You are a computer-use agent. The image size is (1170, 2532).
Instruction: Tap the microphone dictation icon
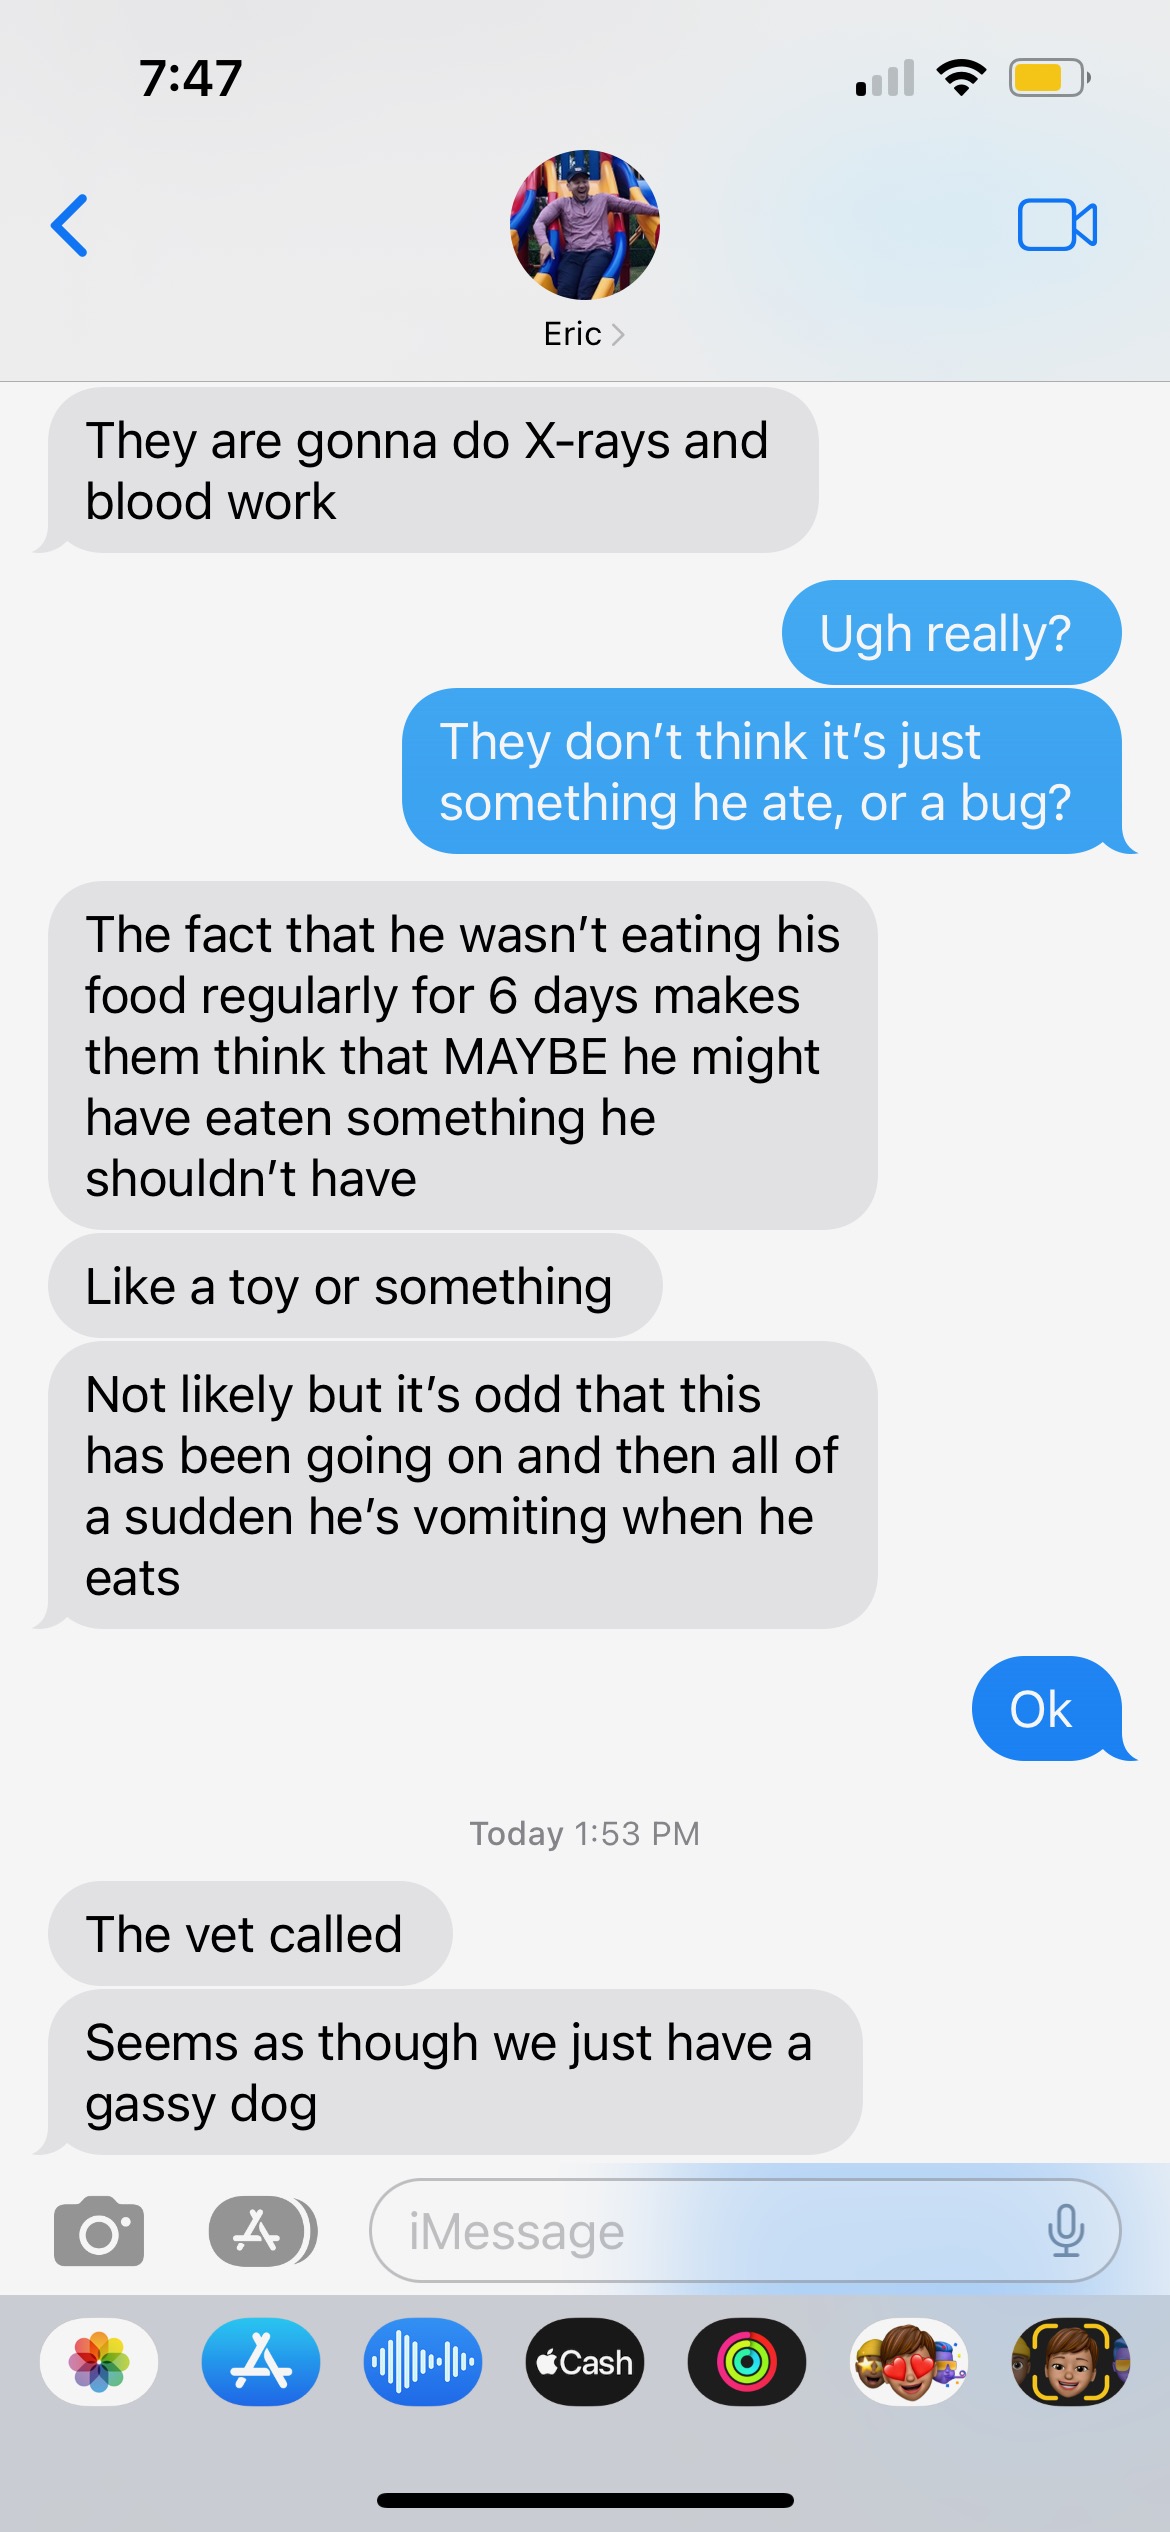[x=1066, y=2231]
